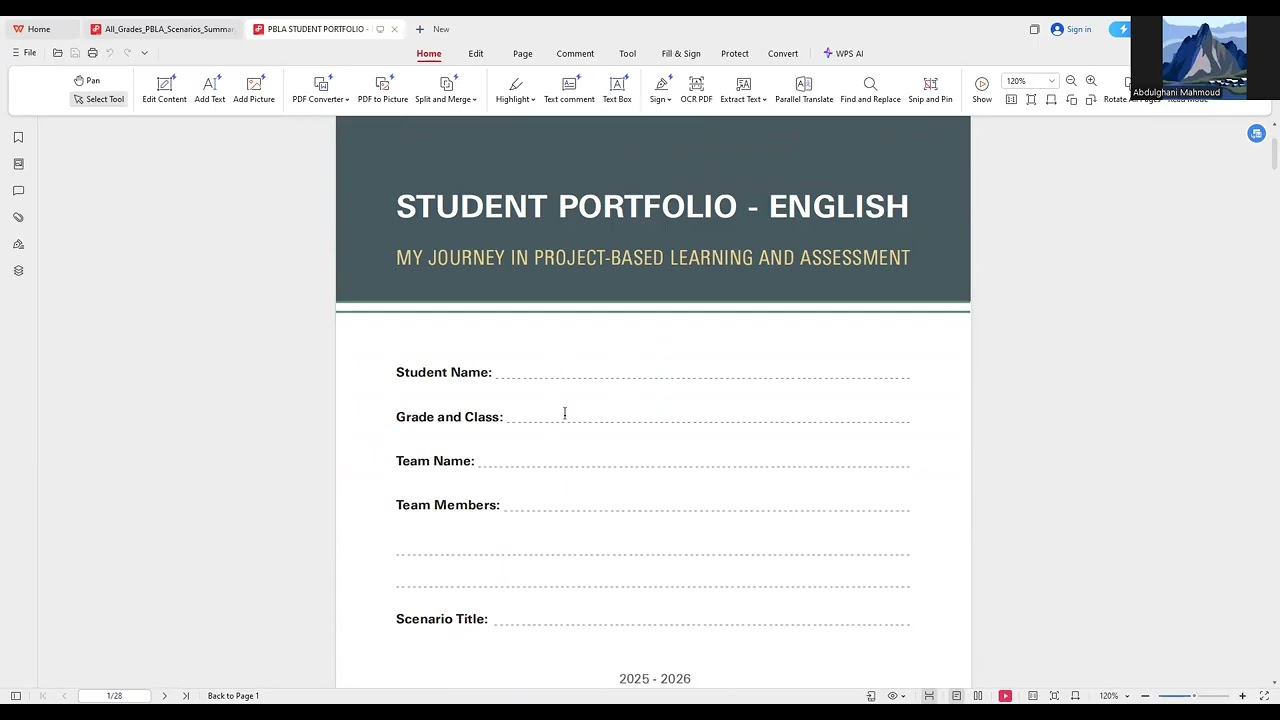Run OCR PDF recognition
The width and height of the screenshot is (1280, 720).
pyautogui.click(x=696, y=90)
